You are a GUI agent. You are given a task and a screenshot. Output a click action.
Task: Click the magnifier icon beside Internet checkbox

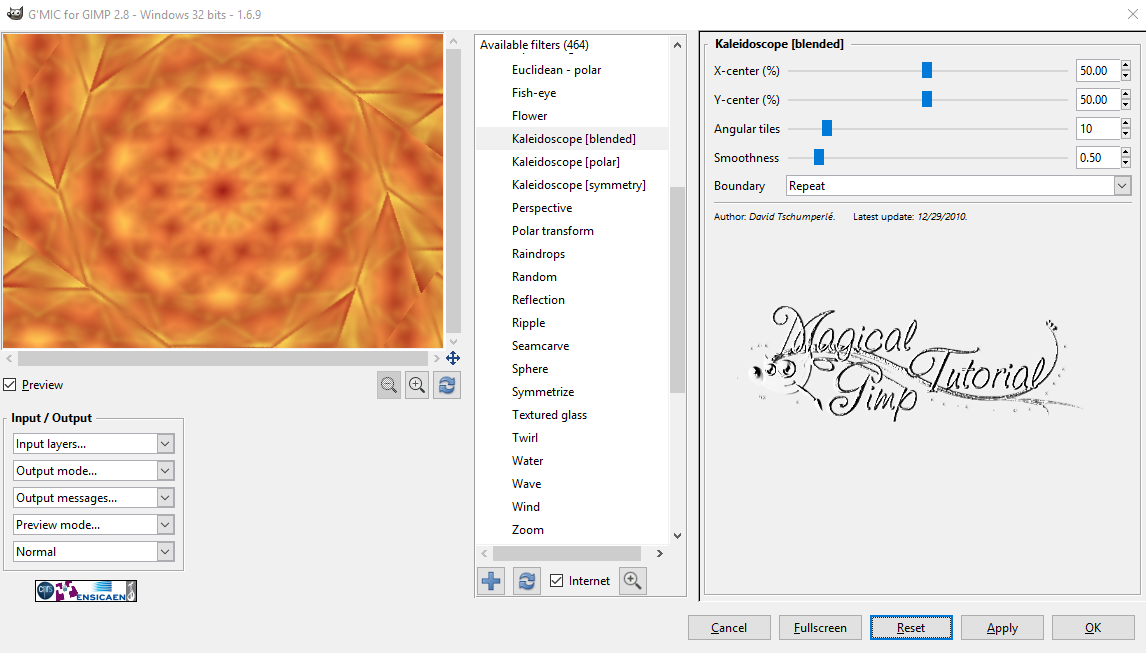coord(632,580)
